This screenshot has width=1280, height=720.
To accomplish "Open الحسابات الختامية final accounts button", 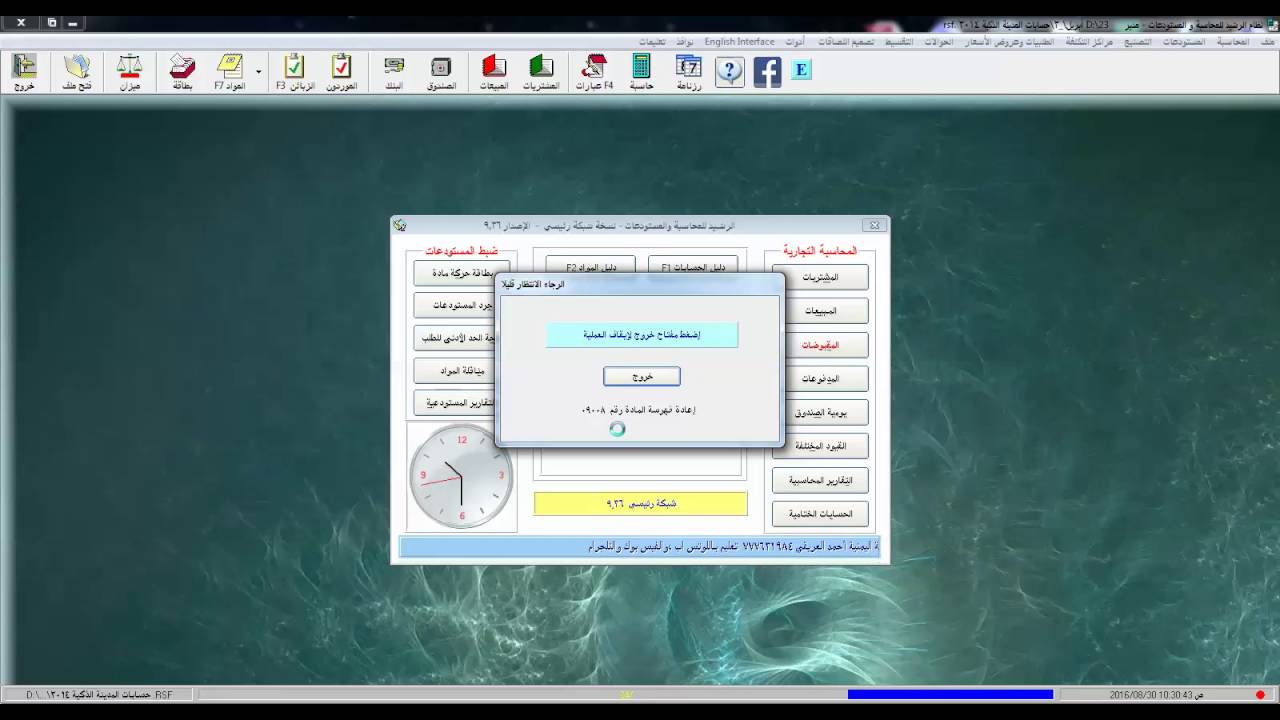I will point(820,514).
